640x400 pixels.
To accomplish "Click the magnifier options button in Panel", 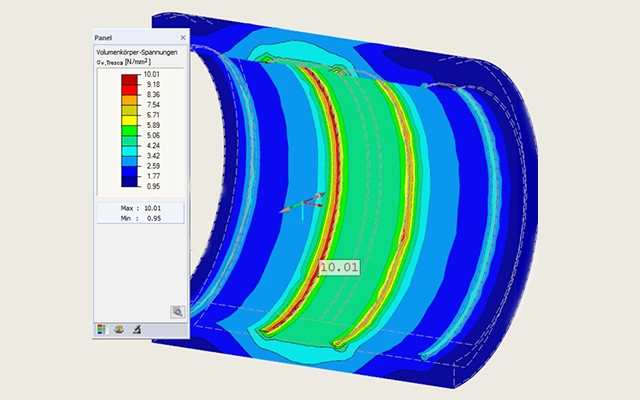I will click(x=178, y=312).
